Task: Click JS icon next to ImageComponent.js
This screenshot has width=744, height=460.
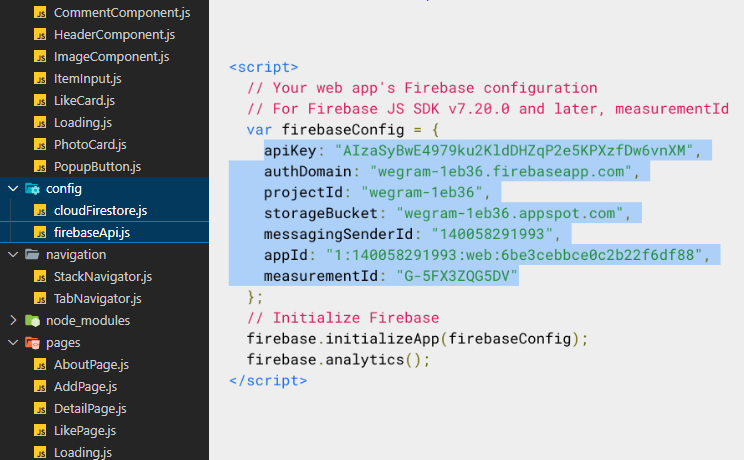Action: click(x=40, y=56)
